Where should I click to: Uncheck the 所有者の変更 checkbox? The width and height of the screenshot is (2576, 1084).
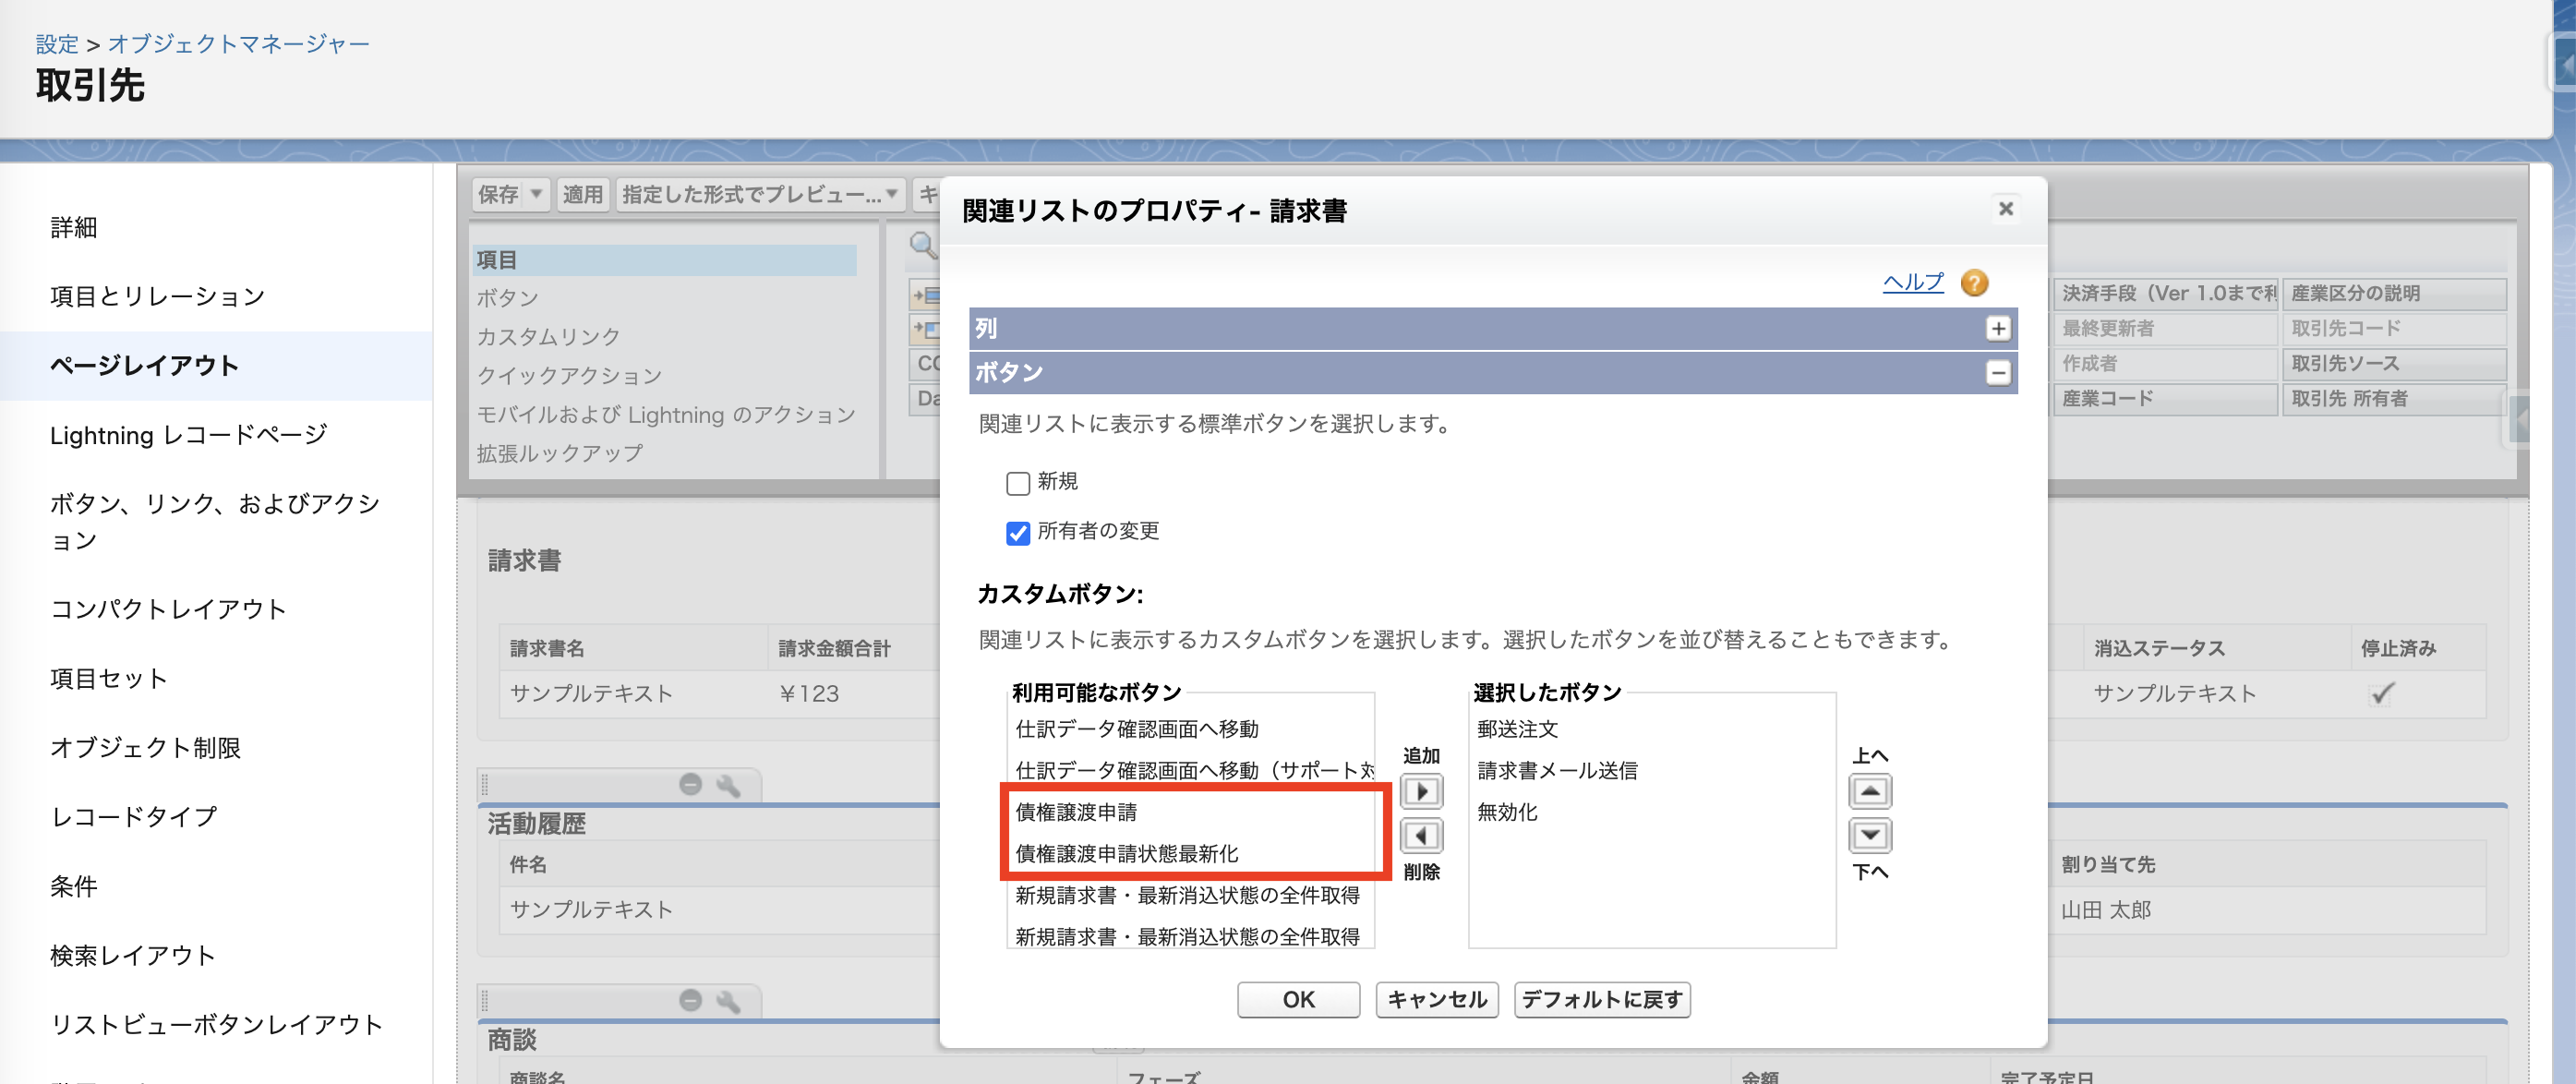(1018, 533)
